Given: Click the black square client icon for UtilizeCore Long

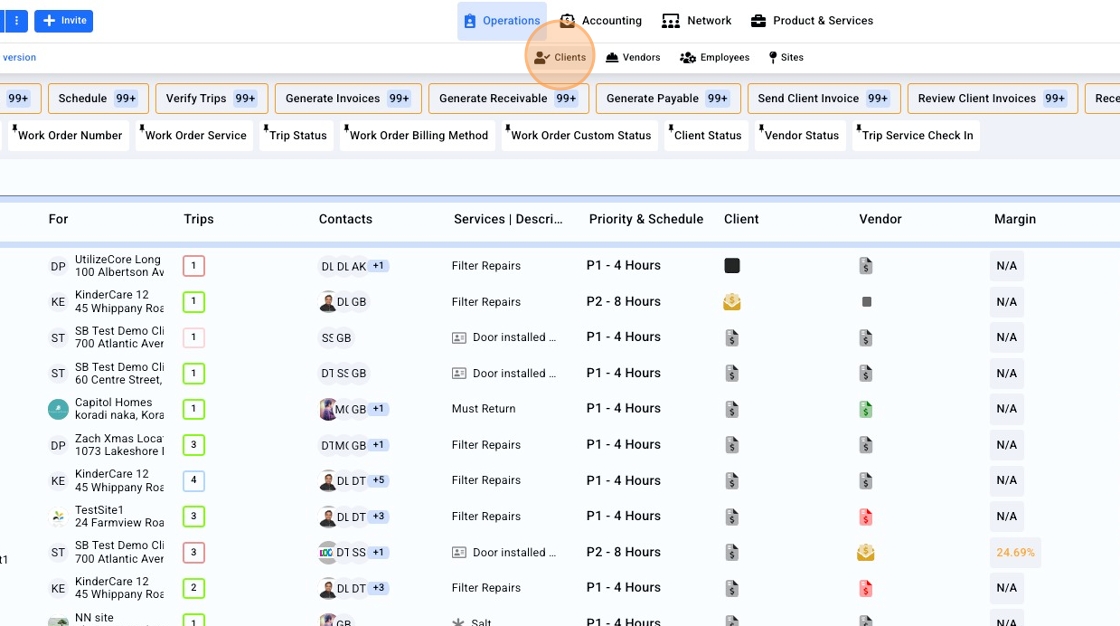Looking at the screenshot, I should click(732, 266).
